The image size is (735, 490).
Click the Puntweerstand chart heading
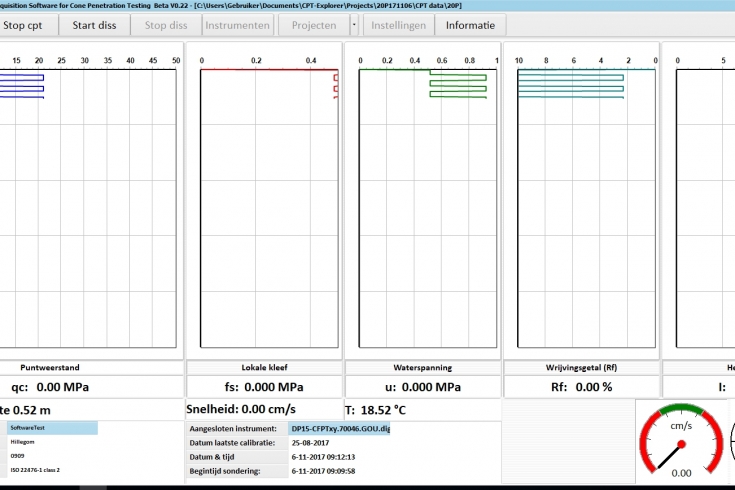point(50,368)
